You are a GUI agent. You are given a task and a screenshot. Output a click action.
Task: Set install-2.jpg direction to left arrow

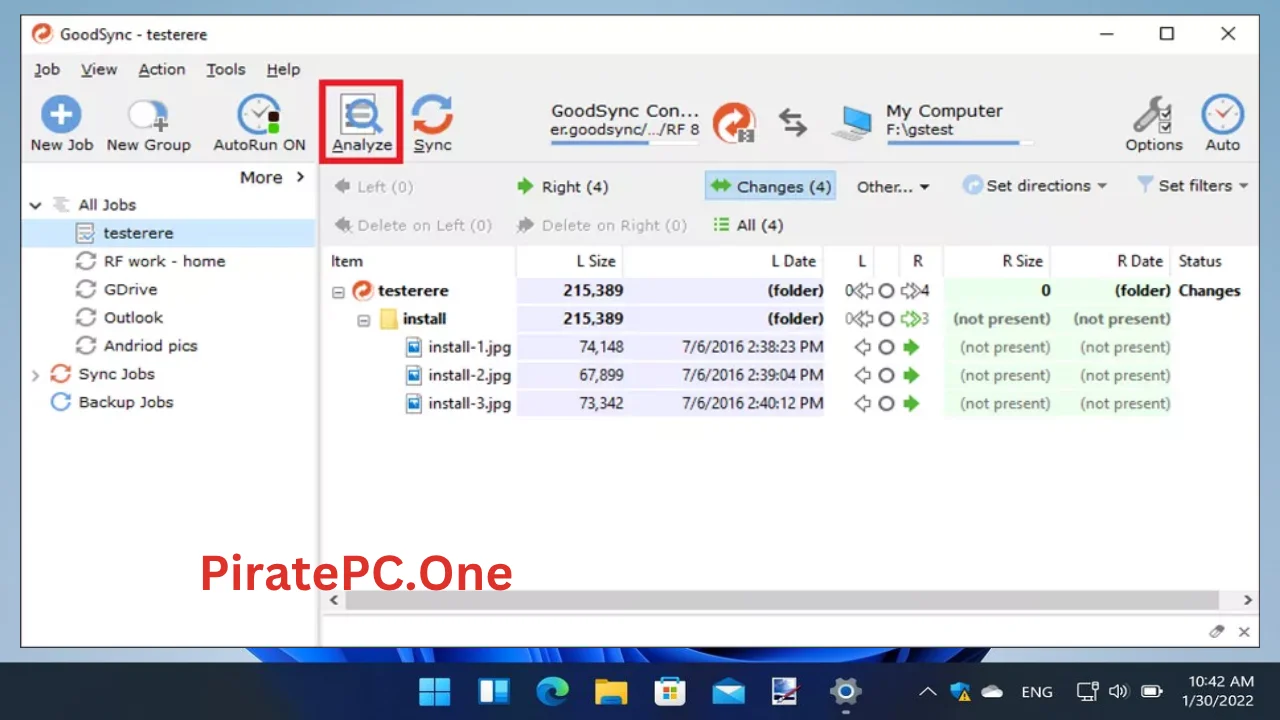point(863,376)
